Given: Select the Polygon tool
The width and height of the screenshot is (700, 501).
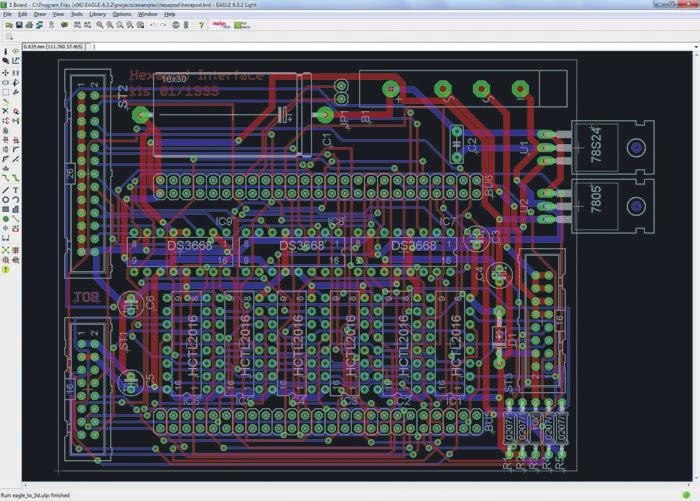Looking at the screenshot, I should point(16,209).
